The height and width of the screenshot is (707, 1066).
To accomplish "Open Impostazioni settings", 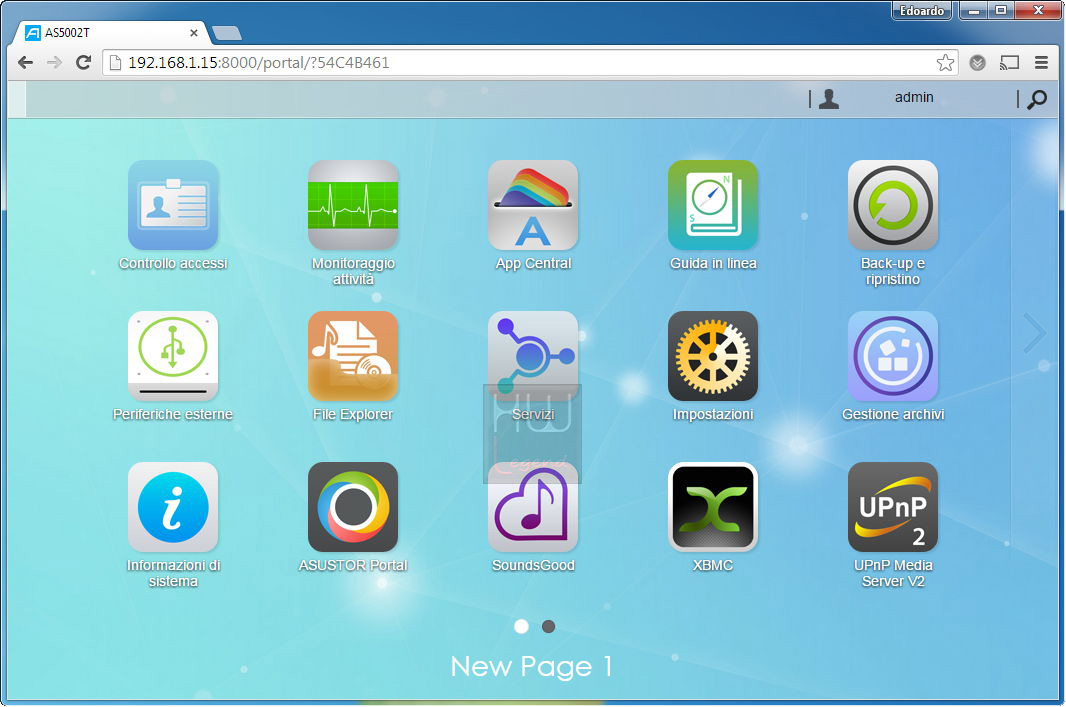I will tap(712, 356).
